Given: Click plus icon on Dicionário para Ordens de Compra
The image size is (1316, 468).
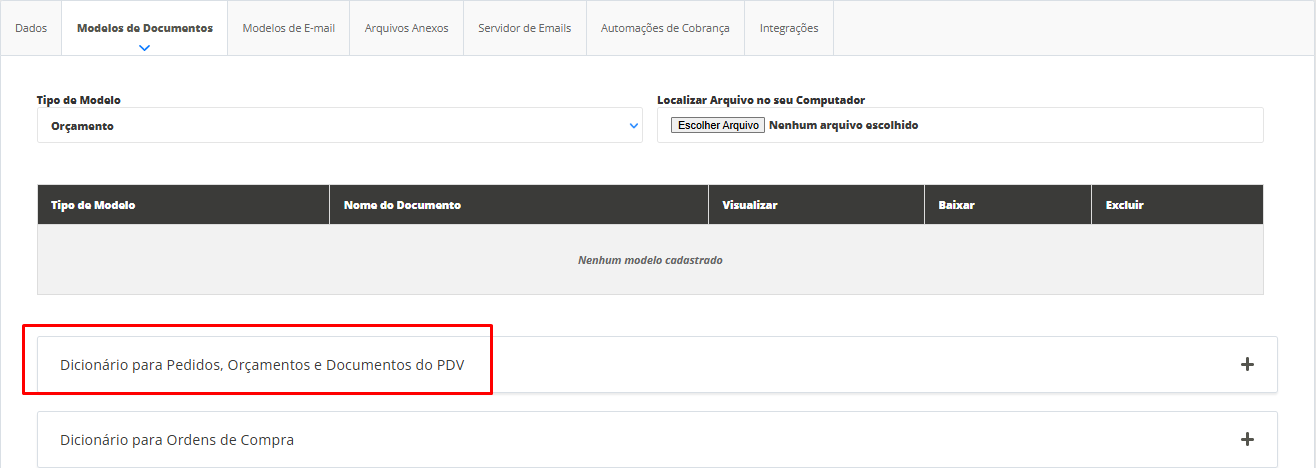Looking at the screenshot, I should (x=1246, y=440).
